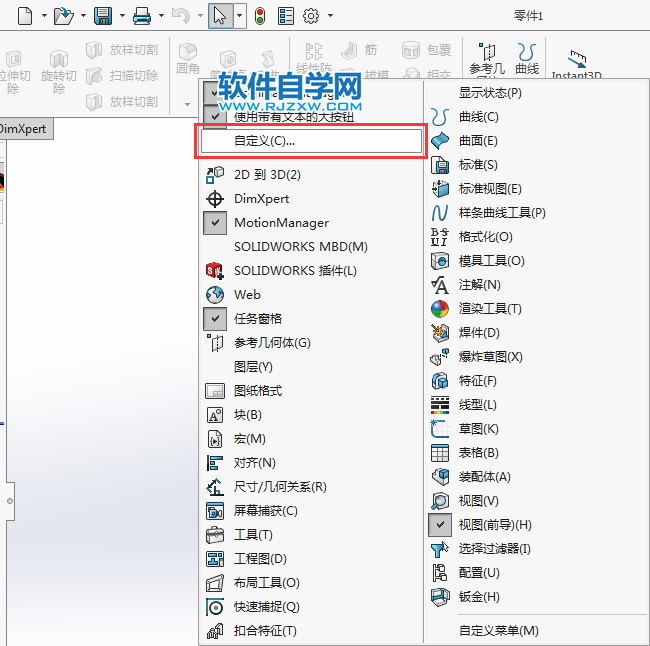Select 参考几何体(G) toolbar entry
The width and height of the screenshot is (650, 646).
272,343
